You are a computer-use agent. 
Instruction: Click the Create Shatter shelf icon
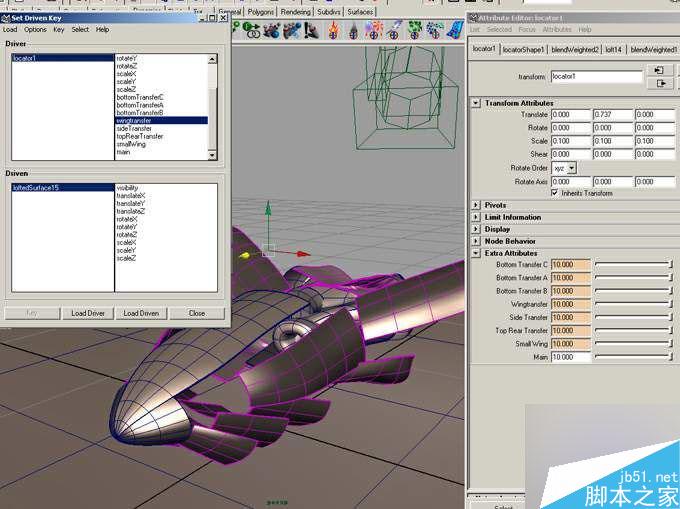[x=414, y=31]
